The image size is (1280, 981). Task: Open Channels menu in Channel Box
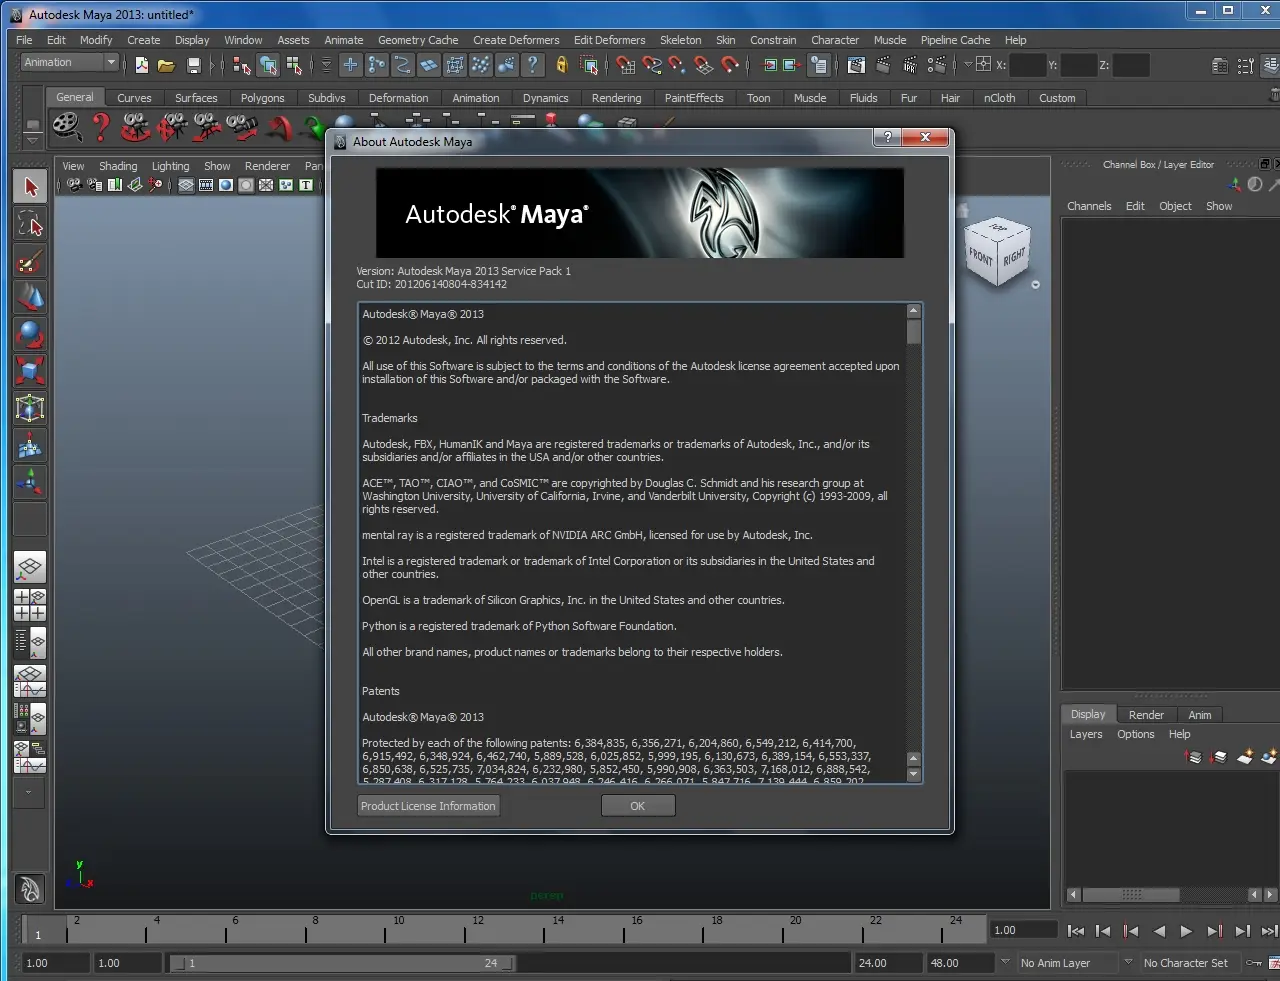1089,206
